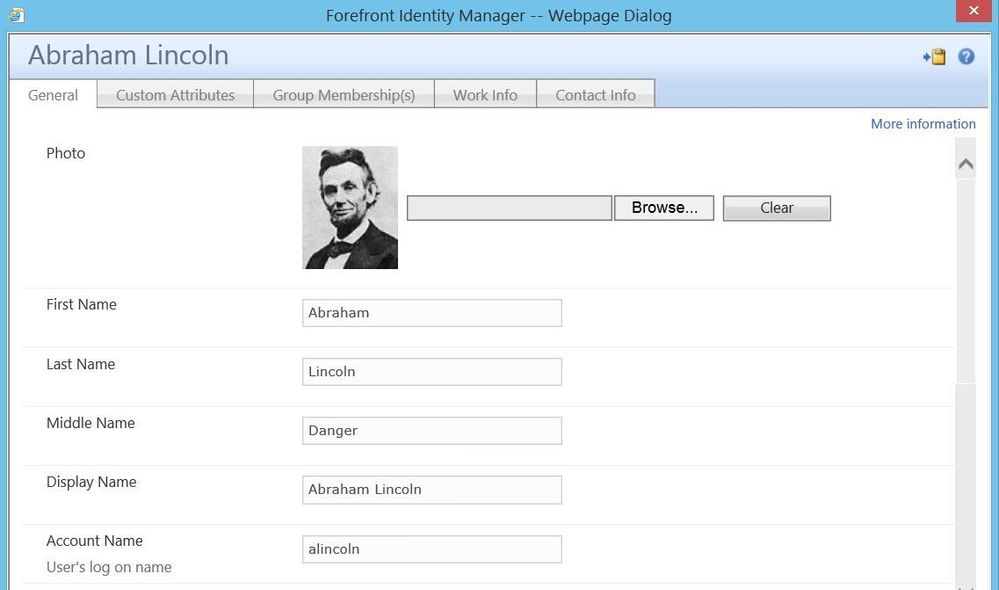Click the 'Display Name' label
The image size is (999, 590).
pyautogui.click(x=91, y=482)
